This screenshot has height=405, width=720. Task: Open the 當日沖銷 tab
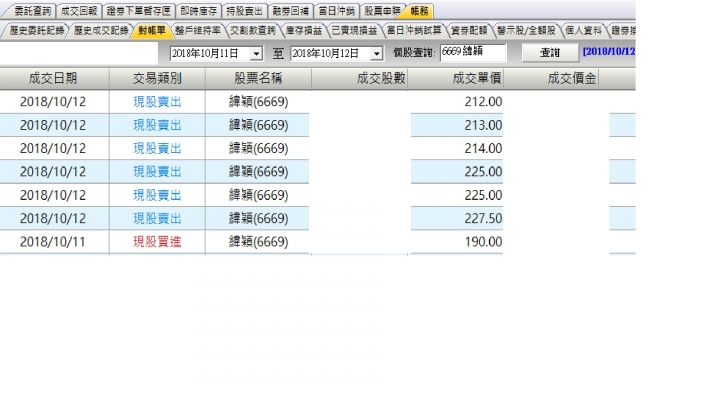[337, 11]
